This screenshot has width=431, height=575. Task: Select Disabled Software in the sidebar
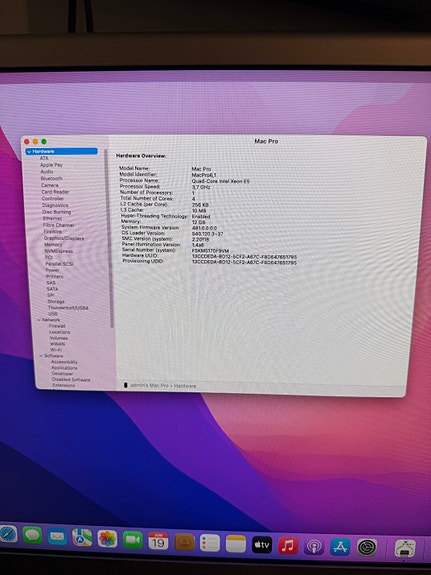(71, 380)
